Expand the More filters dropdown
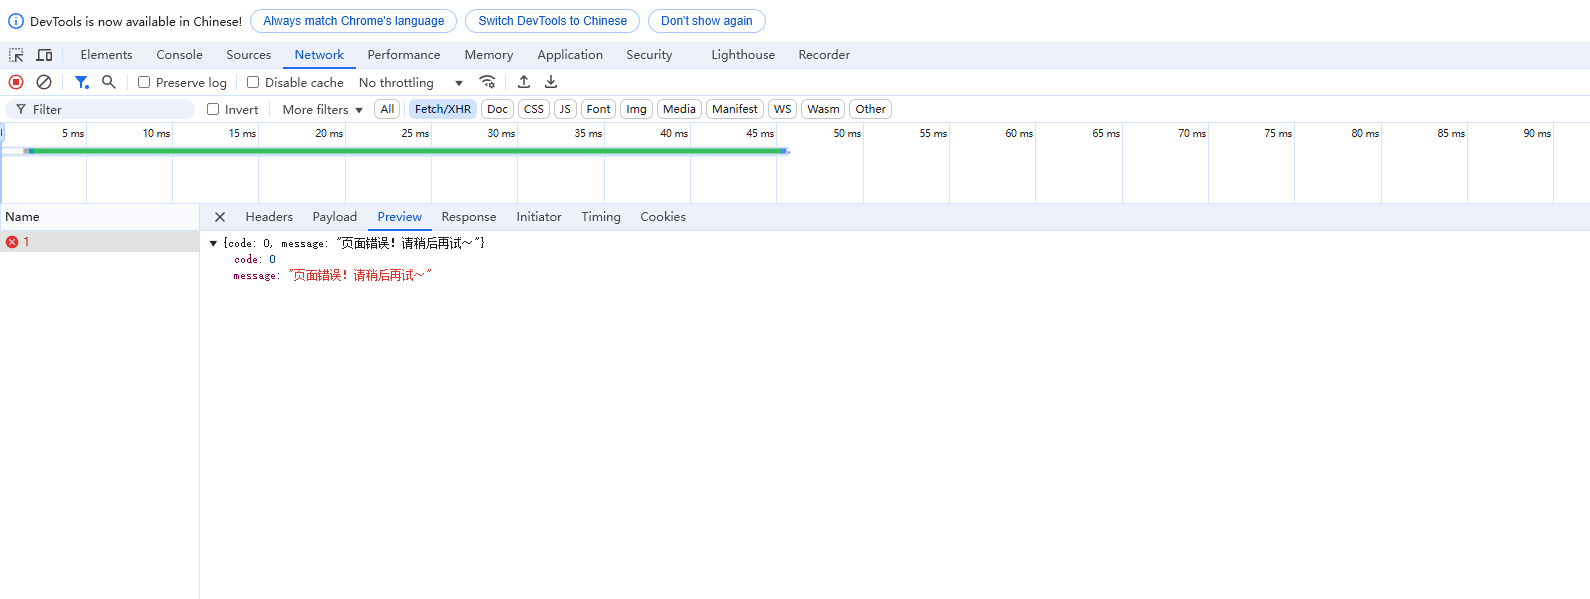 [322, 109]
